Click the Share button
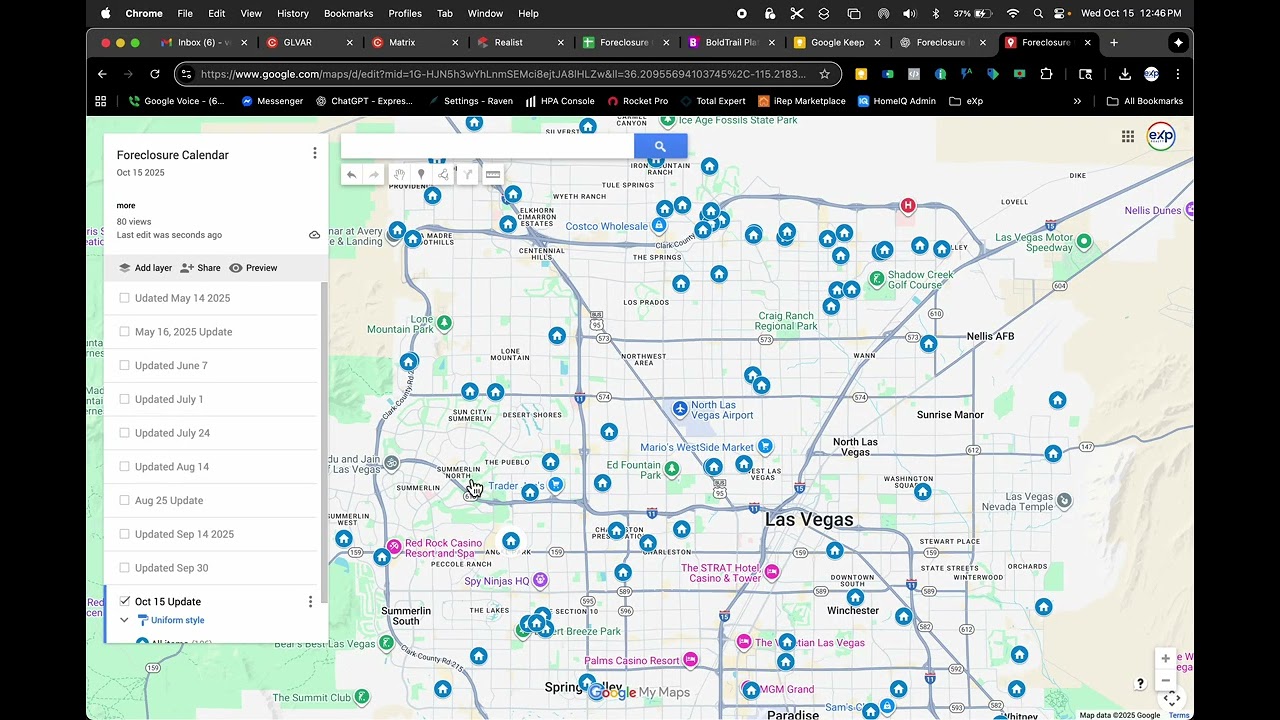The height and width of the screenshot is (720, 1280). point(200,268)
